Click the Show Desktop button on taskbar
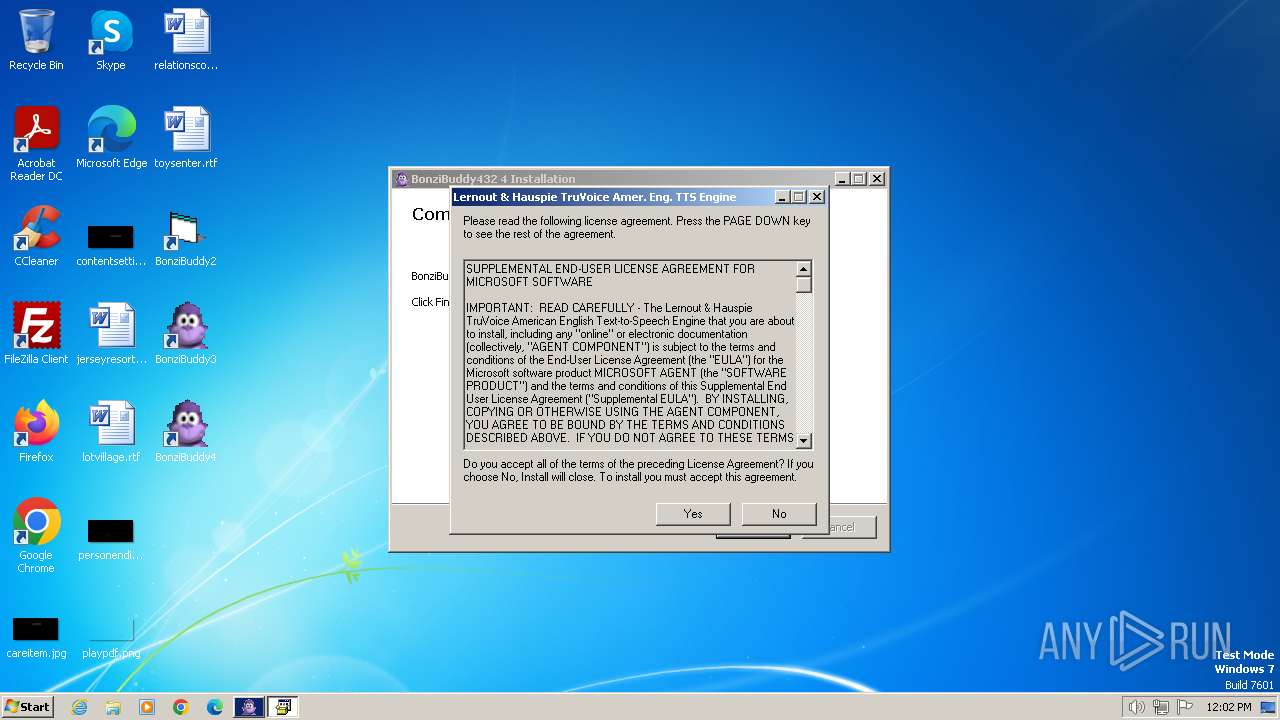Image resolution: width=1280 pixels, height=720 pixels. 1270,707
